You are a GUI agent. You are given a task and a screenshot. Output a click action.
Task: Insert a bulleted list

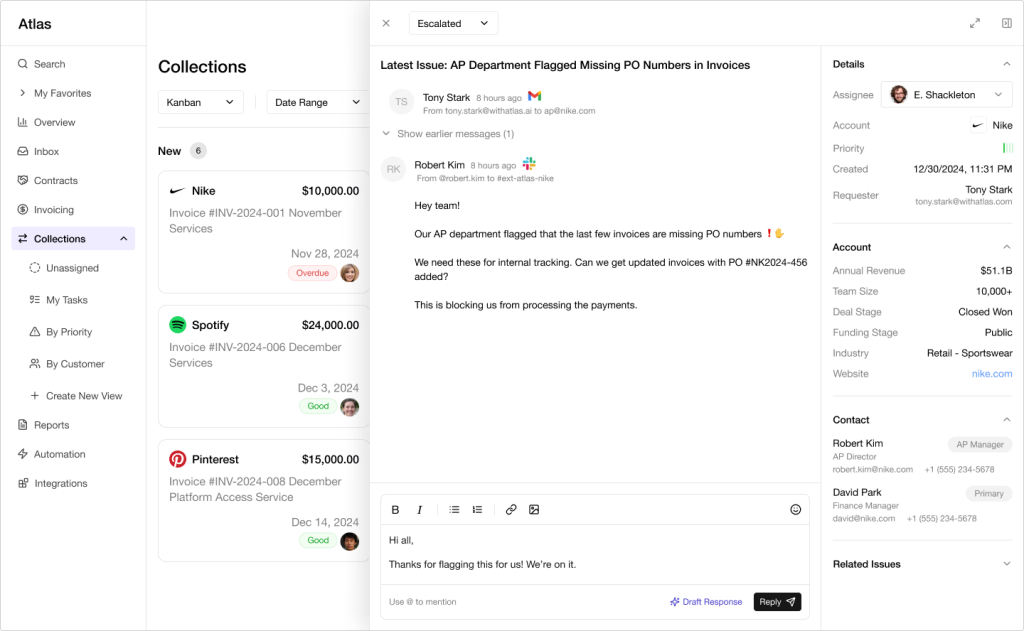[454, 510]
